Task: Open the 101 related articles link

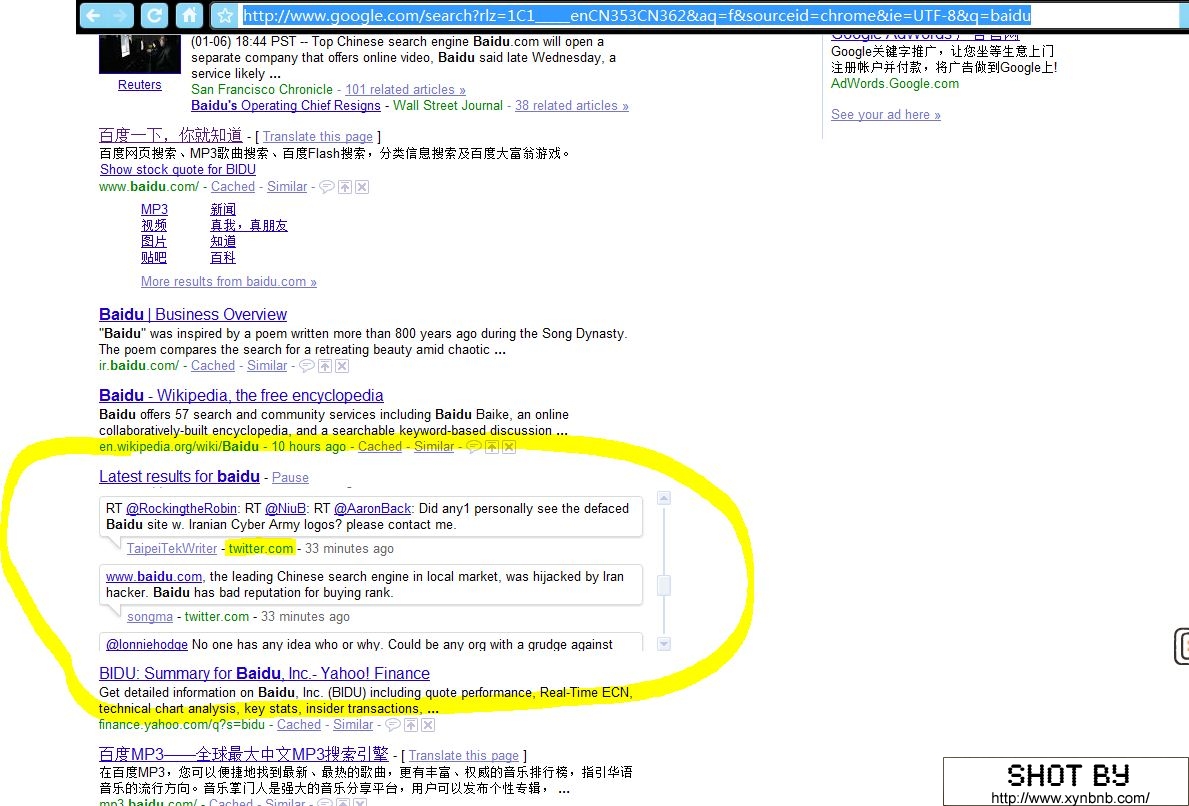Action: click(x=406, y=89)
